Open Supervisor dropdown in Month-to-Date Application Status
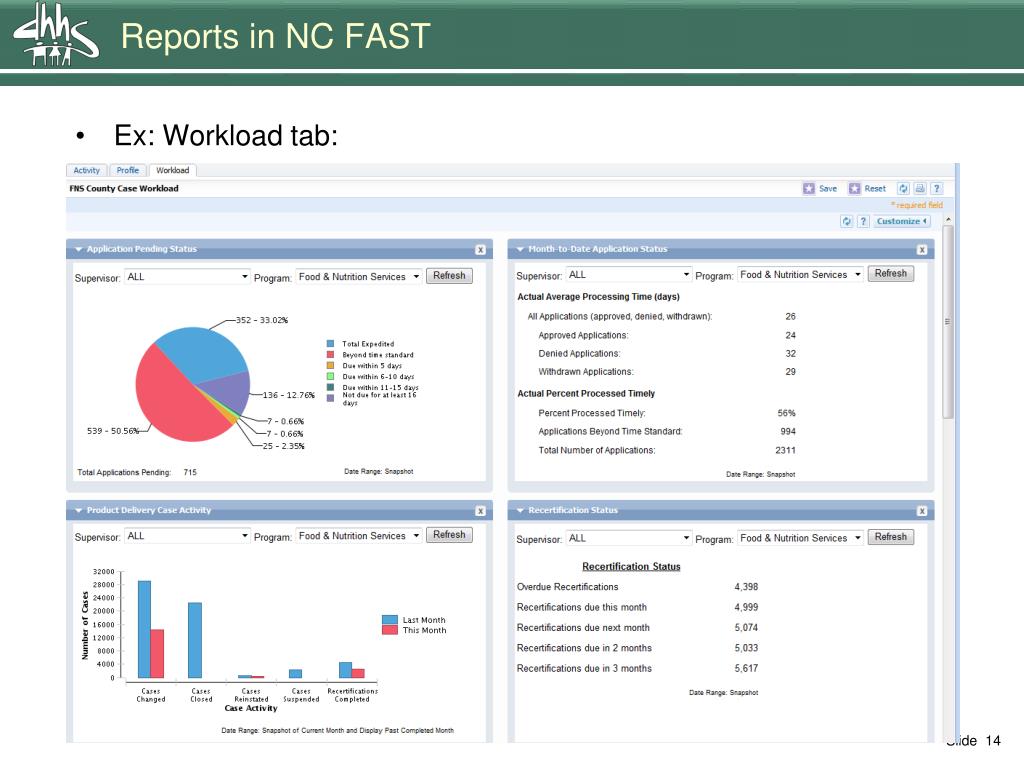1024x768 pixels. 629,275
